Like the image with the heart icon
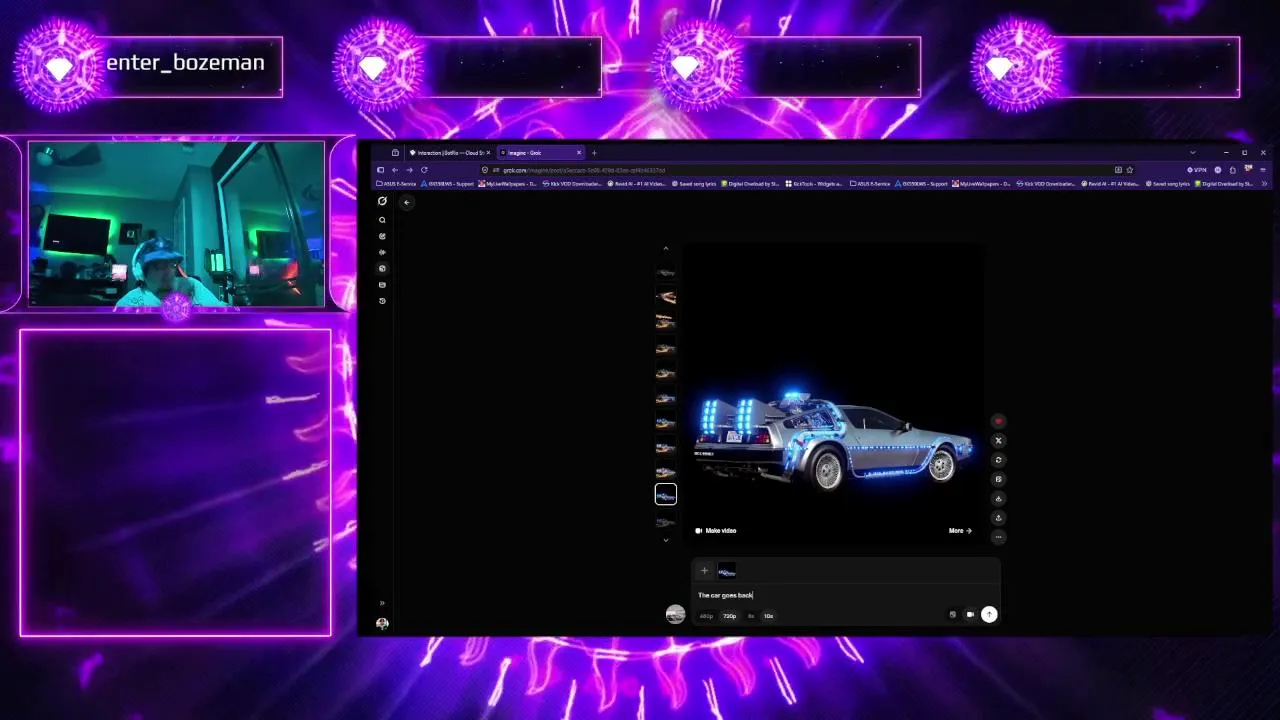This screenshot has height=720, width=1280. (998, 421)
